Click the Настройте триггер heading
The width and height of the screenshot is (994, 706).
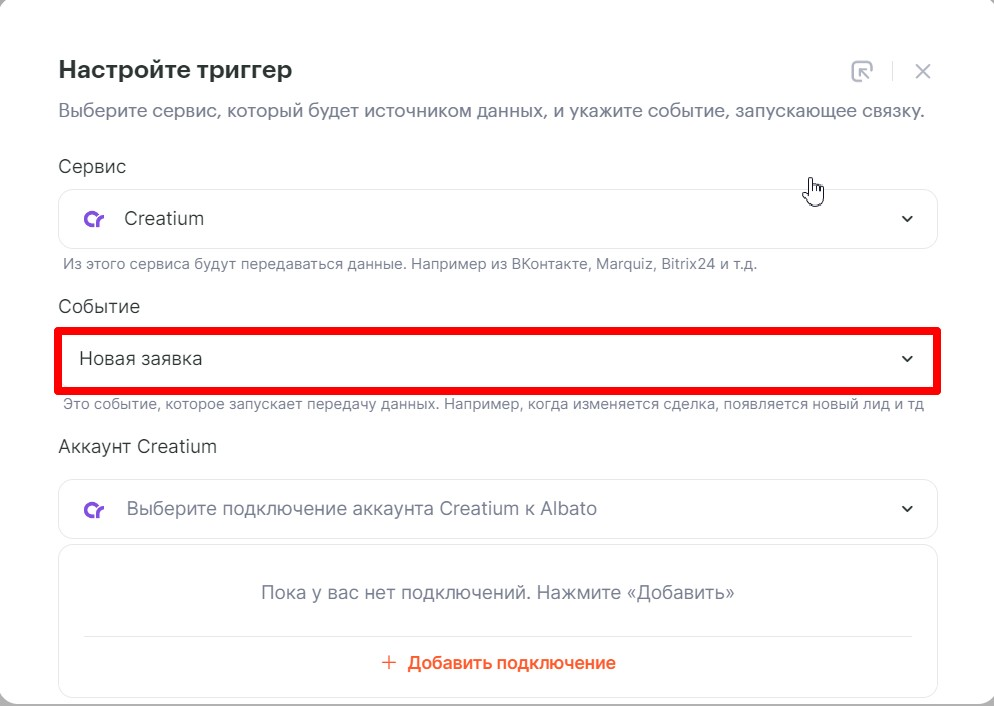pos(175,70)
